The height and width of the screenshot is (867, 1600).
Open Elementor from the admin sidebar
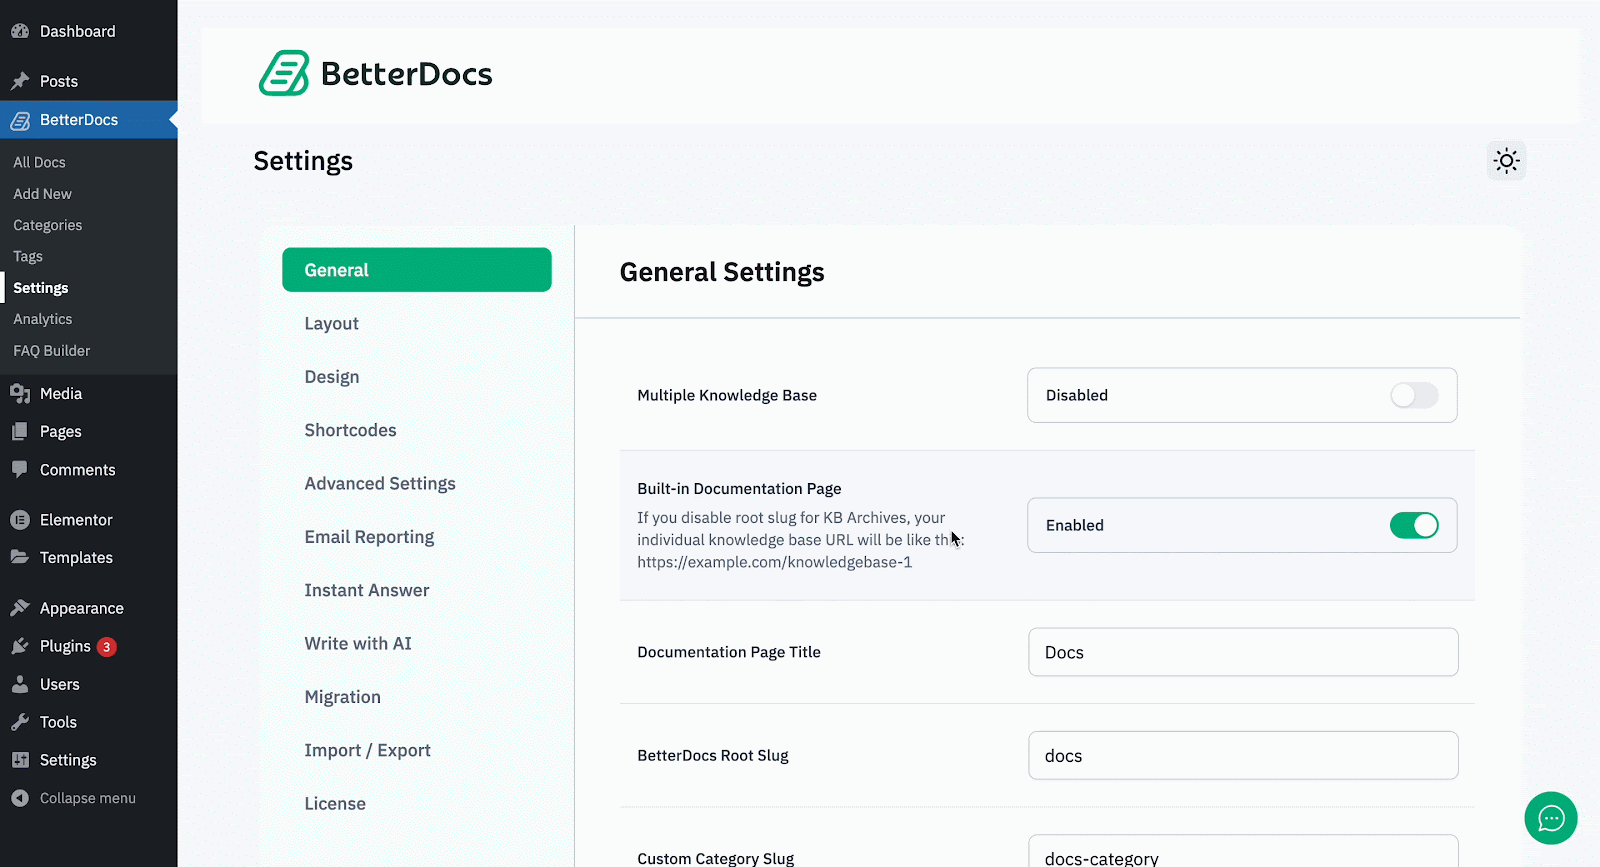point(76,520)
